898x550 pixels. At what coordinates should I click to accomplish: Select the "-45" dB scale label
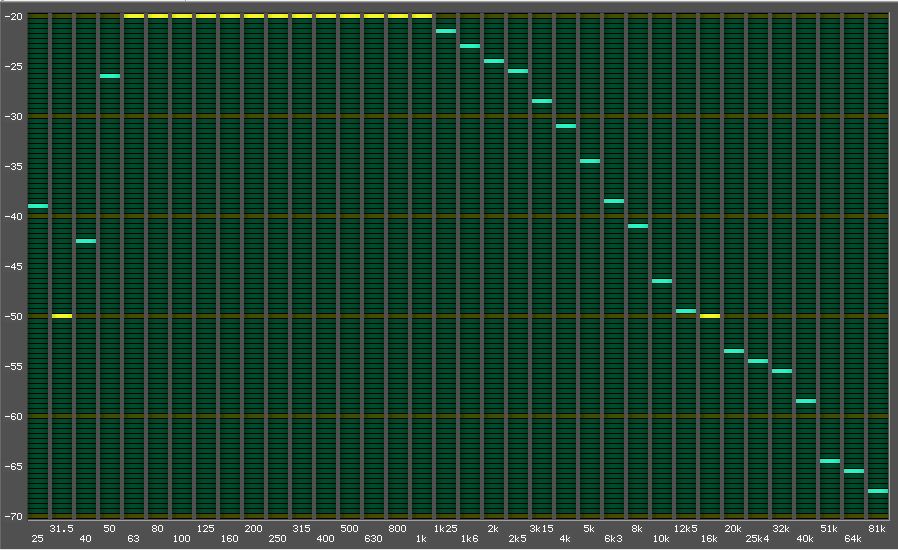[x=13, y=266]
